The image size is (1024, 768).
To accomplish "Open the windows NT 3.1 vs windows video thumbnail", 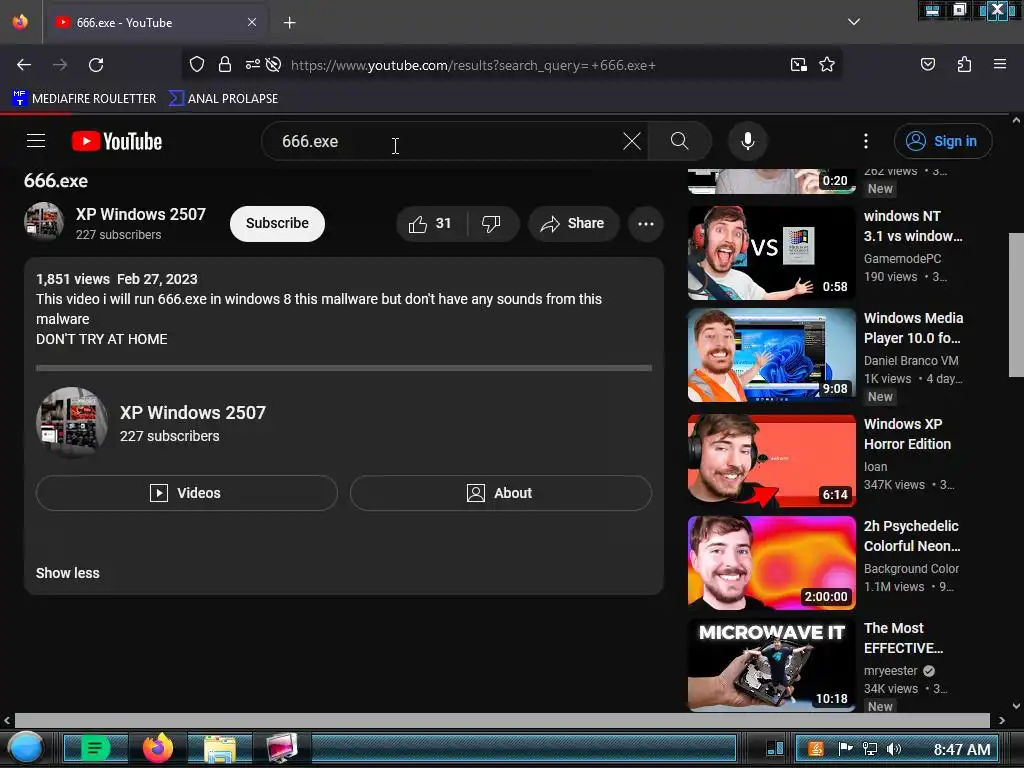I will pyautogui.click(x=771, y=253).
